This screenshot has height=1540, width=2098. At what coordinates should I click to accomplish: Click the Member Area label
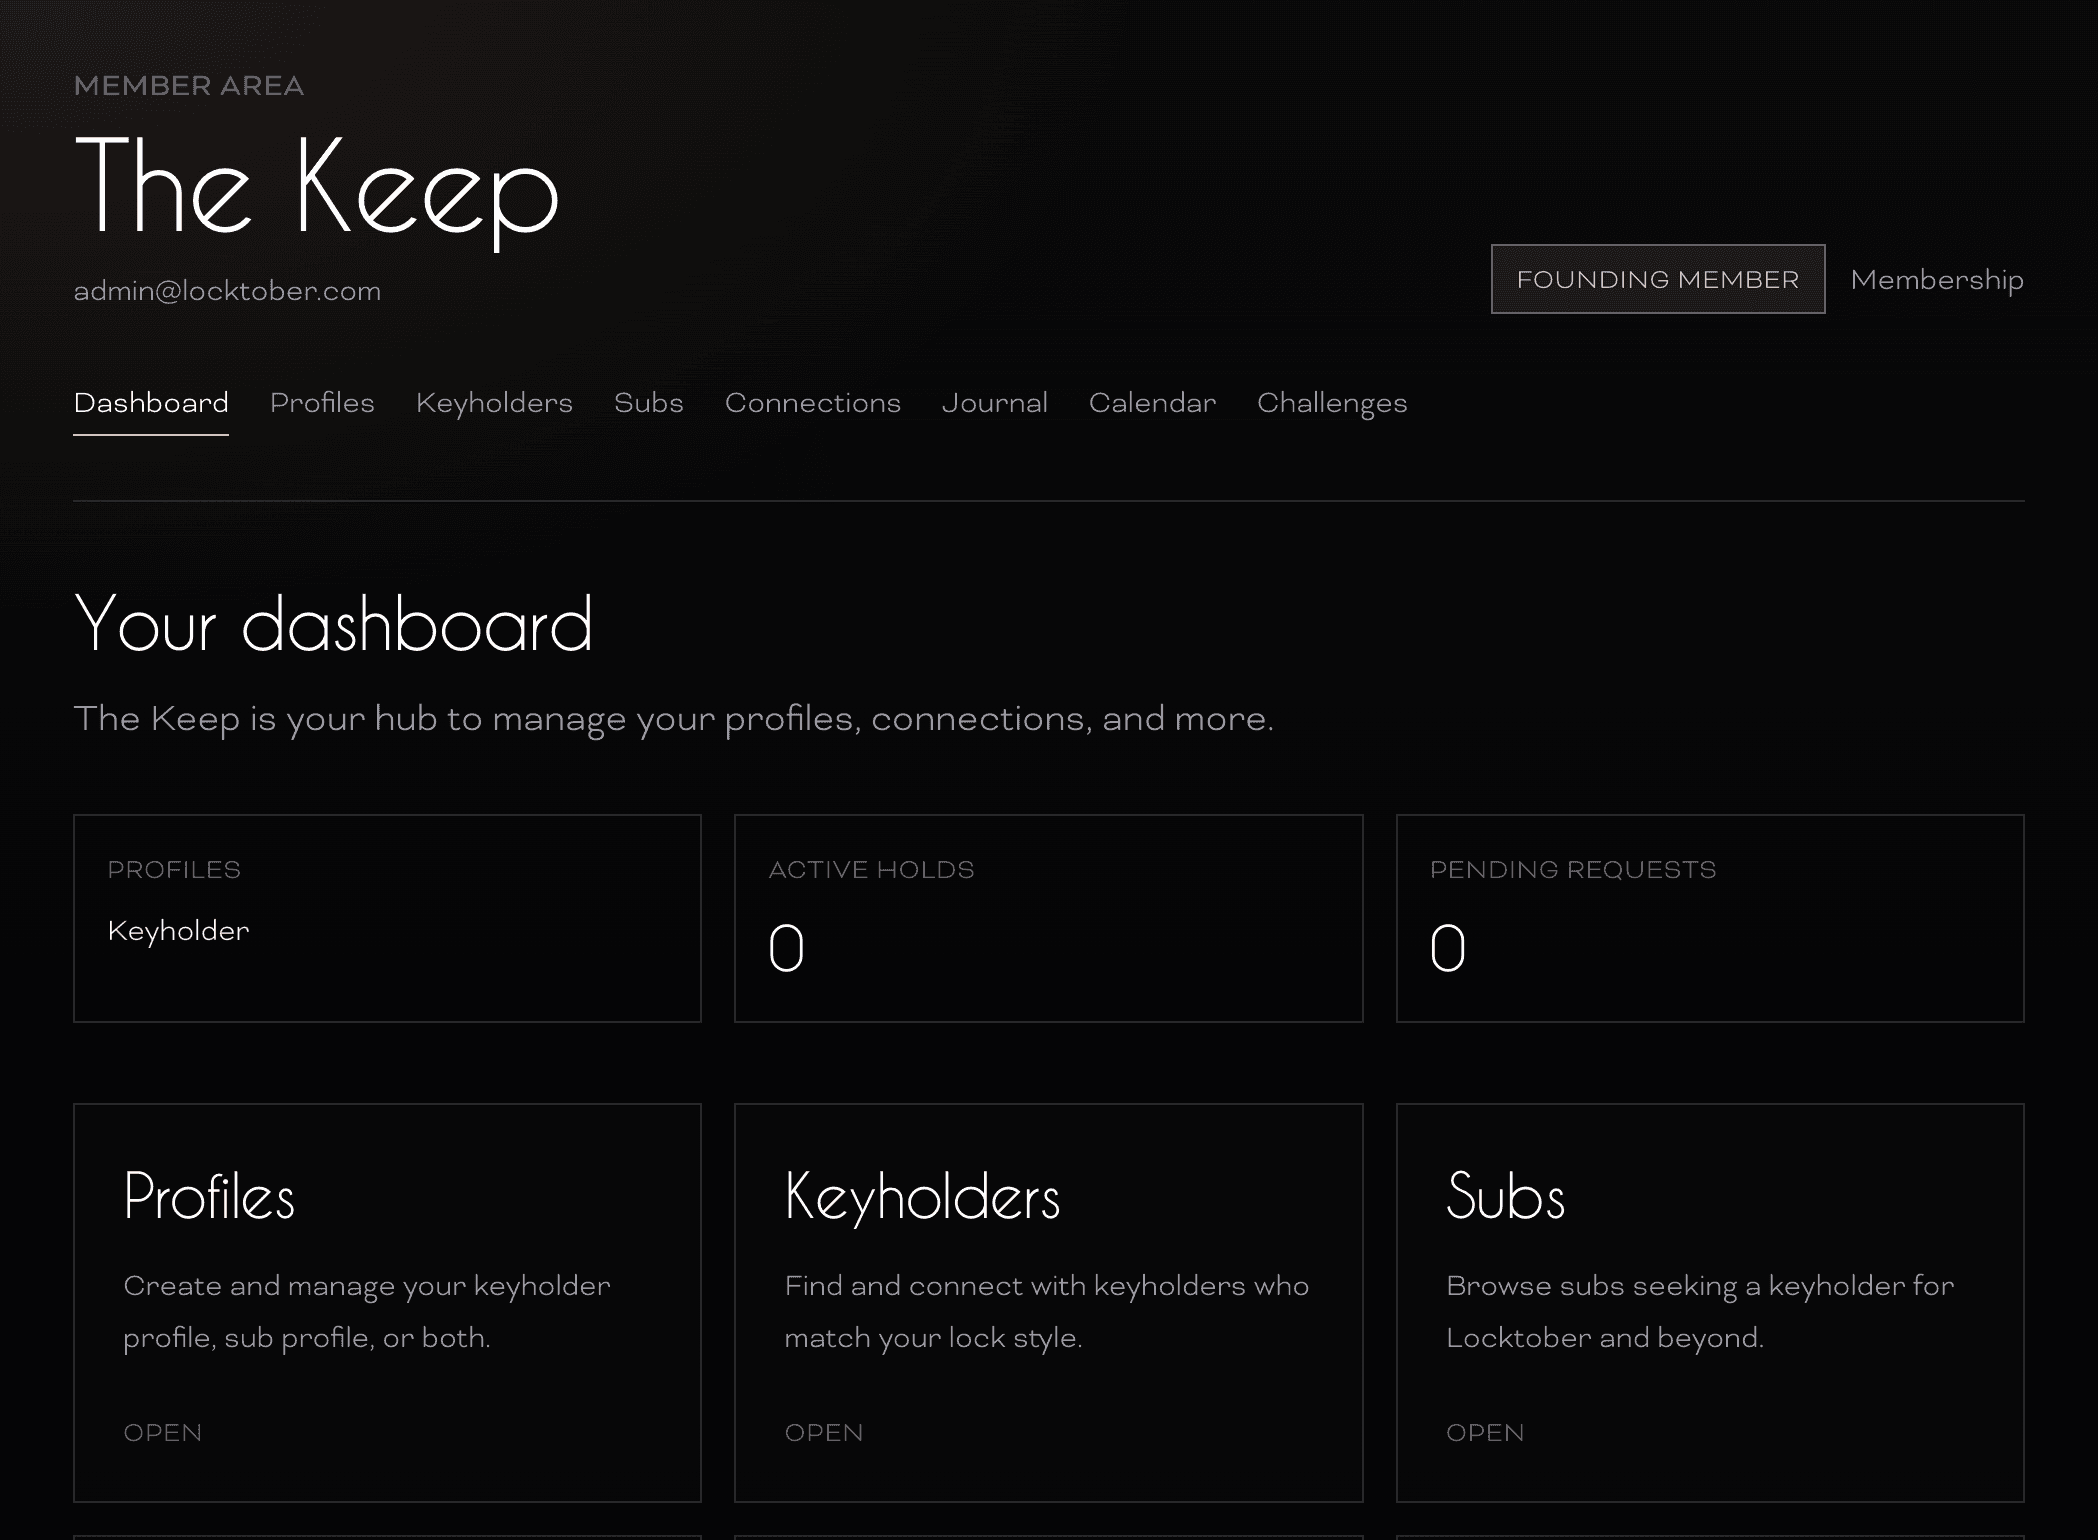(x=189, y=86)
